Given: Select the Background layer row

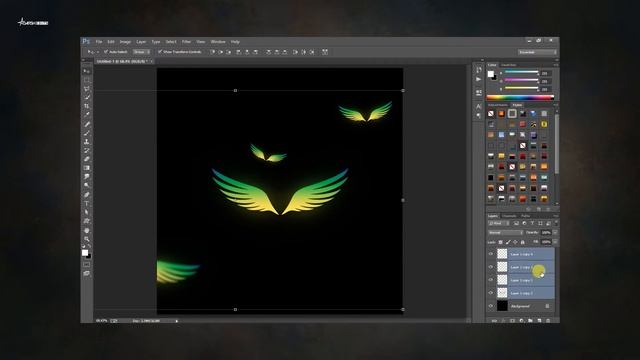Looking at the screenshot, I should point(521,306).
